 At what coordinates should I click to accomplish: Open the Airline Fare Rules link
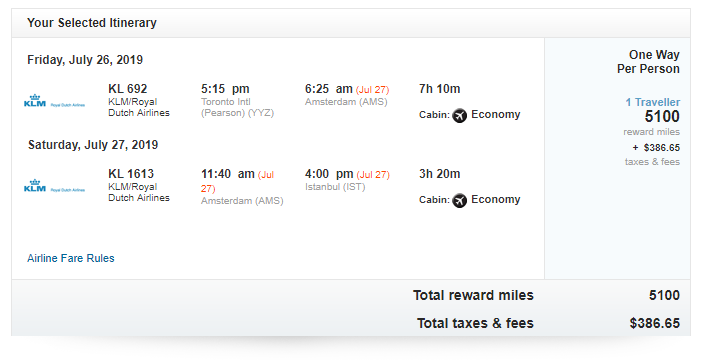click(x=70, y=258)
